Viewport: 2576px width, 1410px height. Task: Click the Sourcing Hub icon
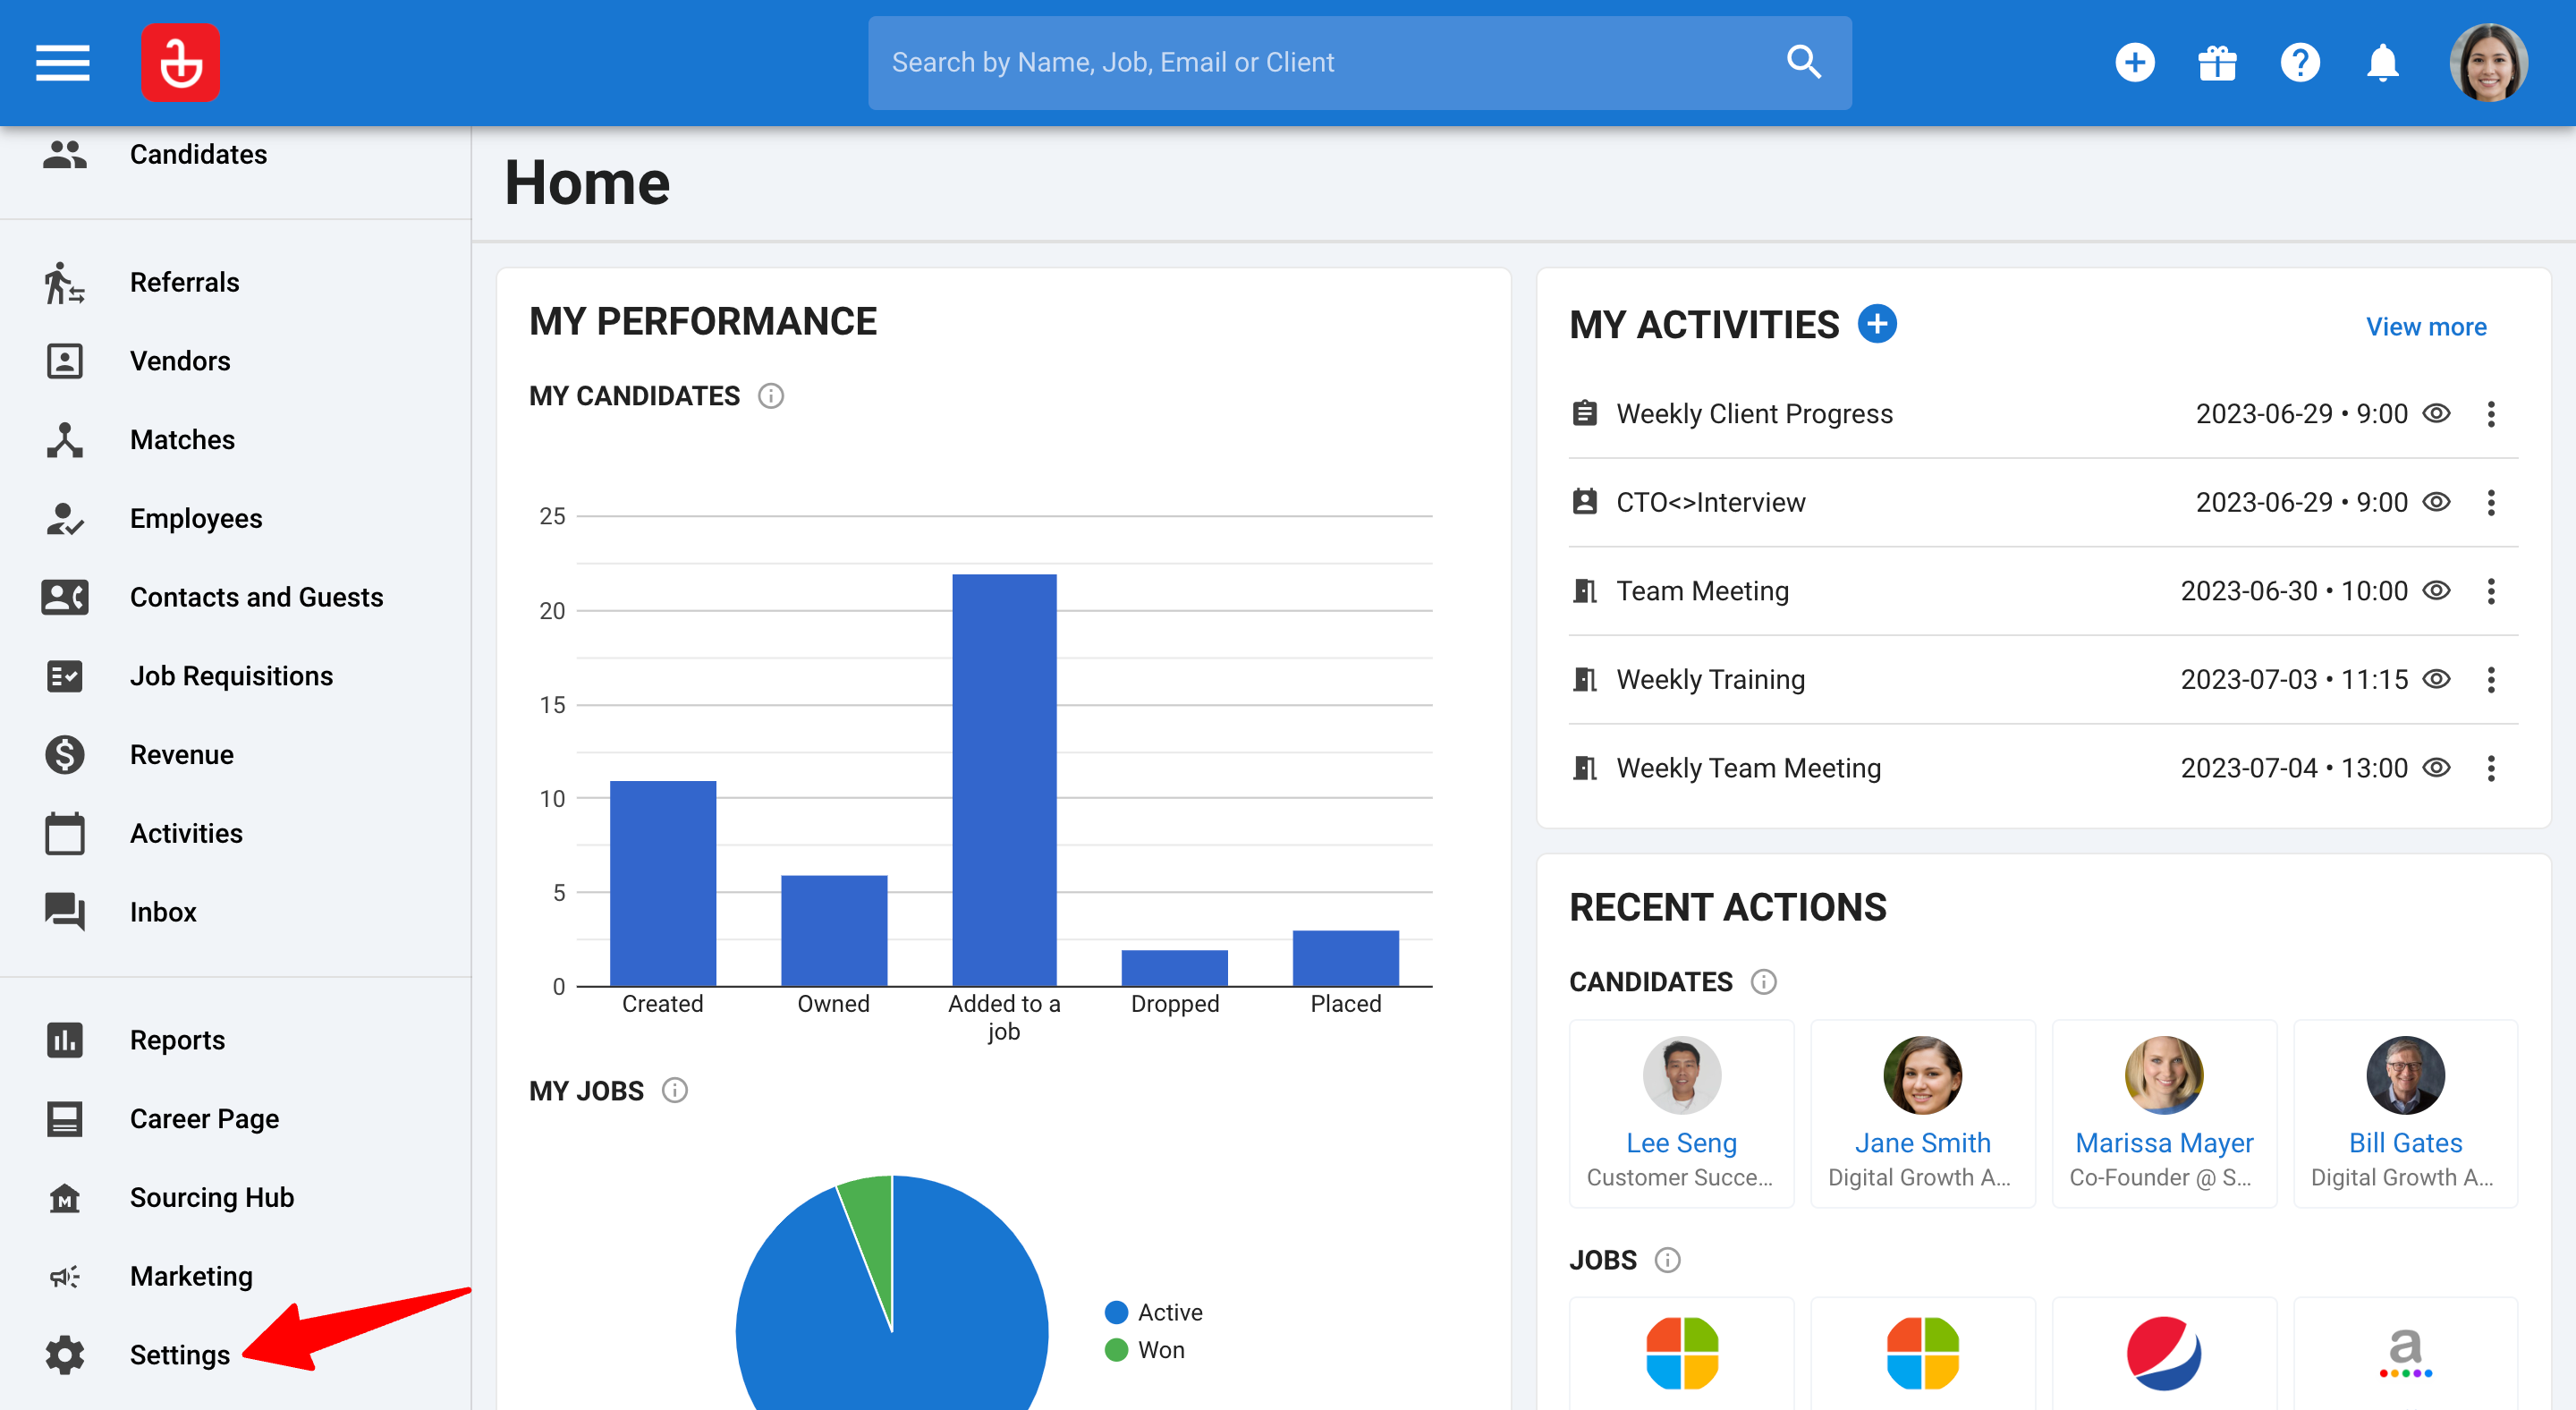(65, 1198)
